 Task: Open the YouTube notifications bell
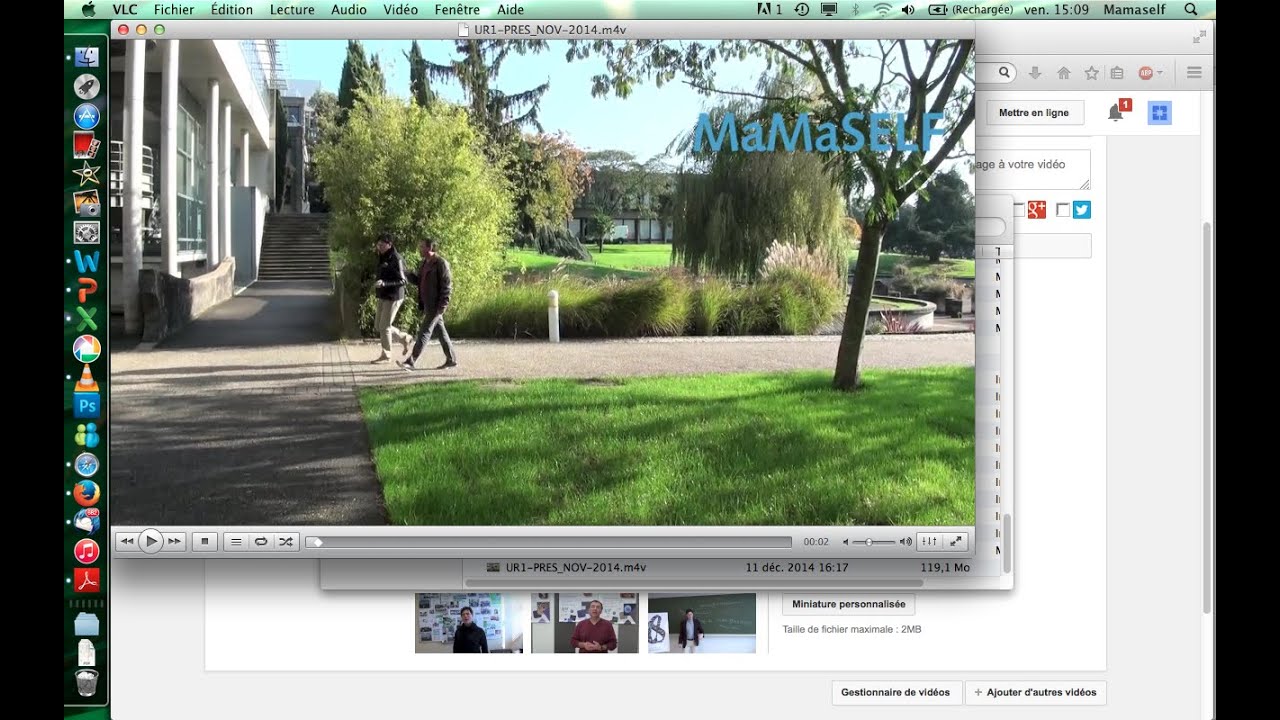click(1116, 112)
